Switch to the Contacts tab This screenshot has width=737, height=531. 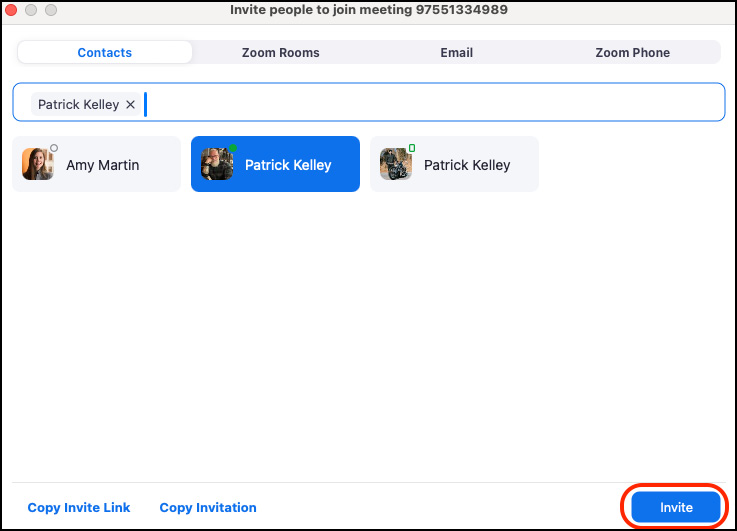104,52
